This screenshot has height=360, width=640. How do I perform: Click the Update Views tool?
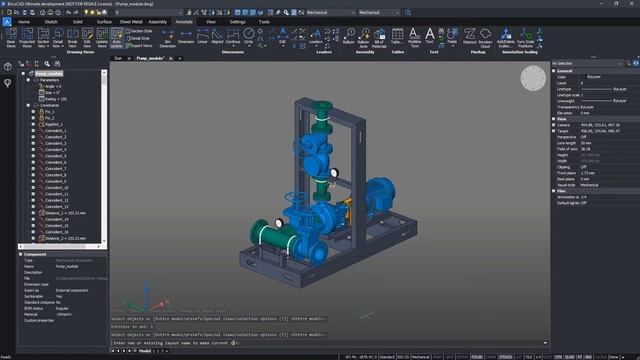click(102, 38)
